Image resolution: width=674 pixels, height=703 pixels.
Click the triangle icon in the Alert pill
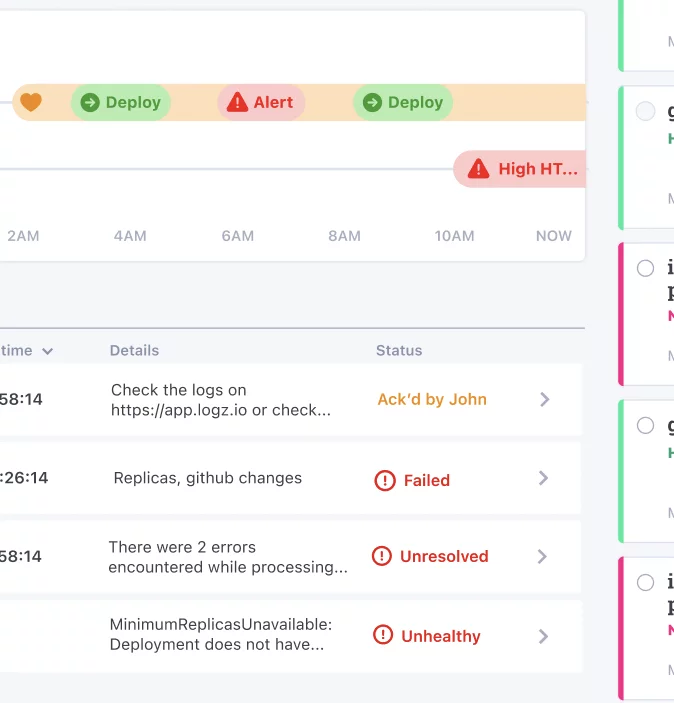click(x=237, y=102)
